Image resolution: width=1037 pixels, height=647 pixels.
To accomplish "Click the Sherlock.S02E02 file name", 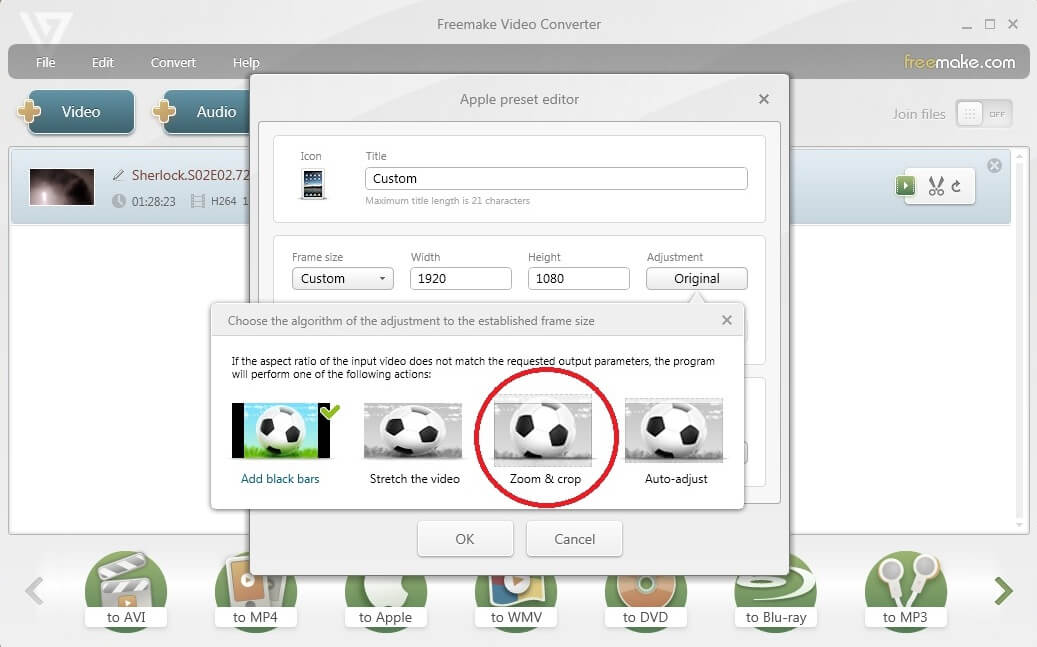I will (x=190, y=175).
